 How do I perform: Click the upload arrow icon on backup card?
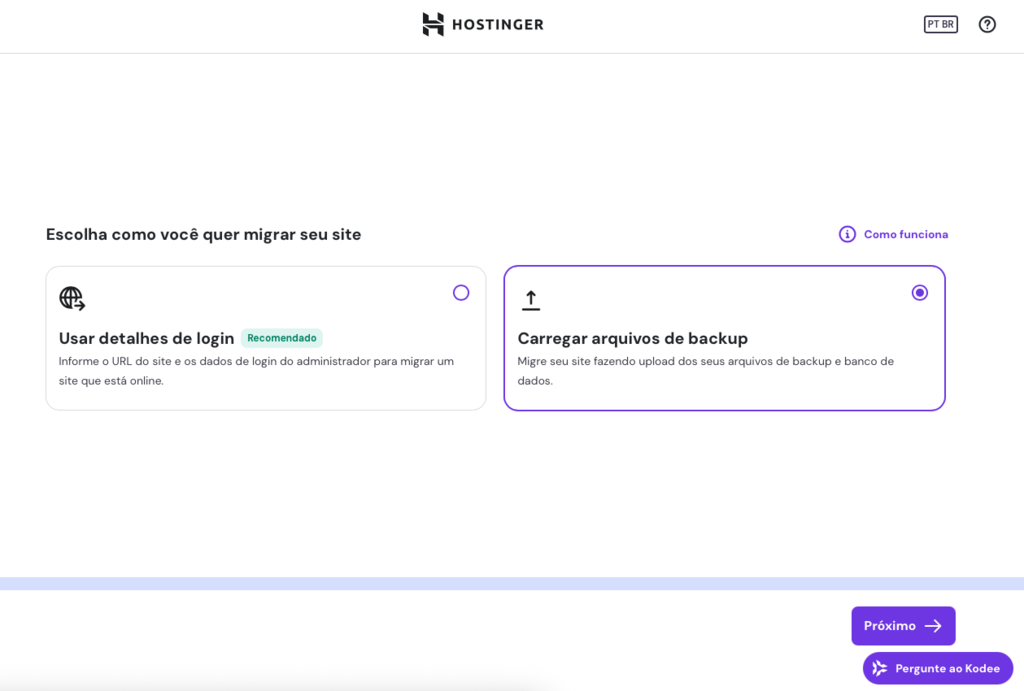(x=530, y=298)
